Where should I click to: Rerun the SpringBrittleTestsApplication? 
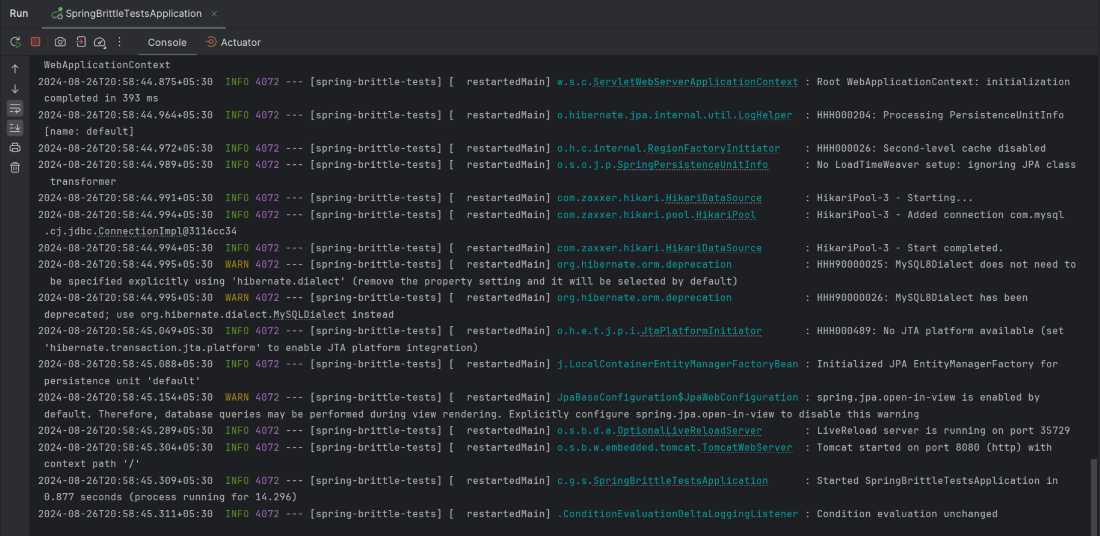tap(15, 42)
